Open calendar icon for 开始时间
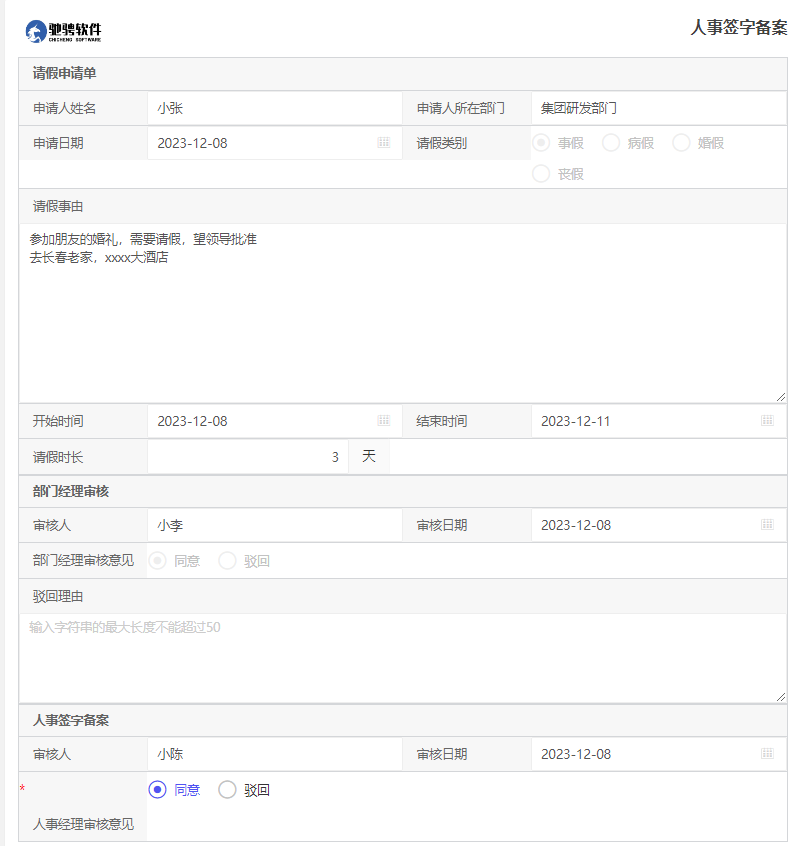The width and height of the screenshot is (798, 846). (x=383, y=421)
